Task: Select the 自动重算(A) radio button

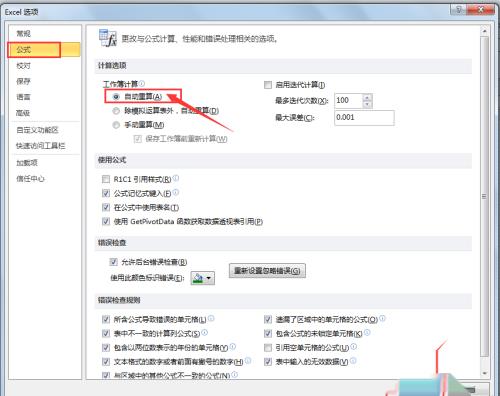Action: point(116,97)
